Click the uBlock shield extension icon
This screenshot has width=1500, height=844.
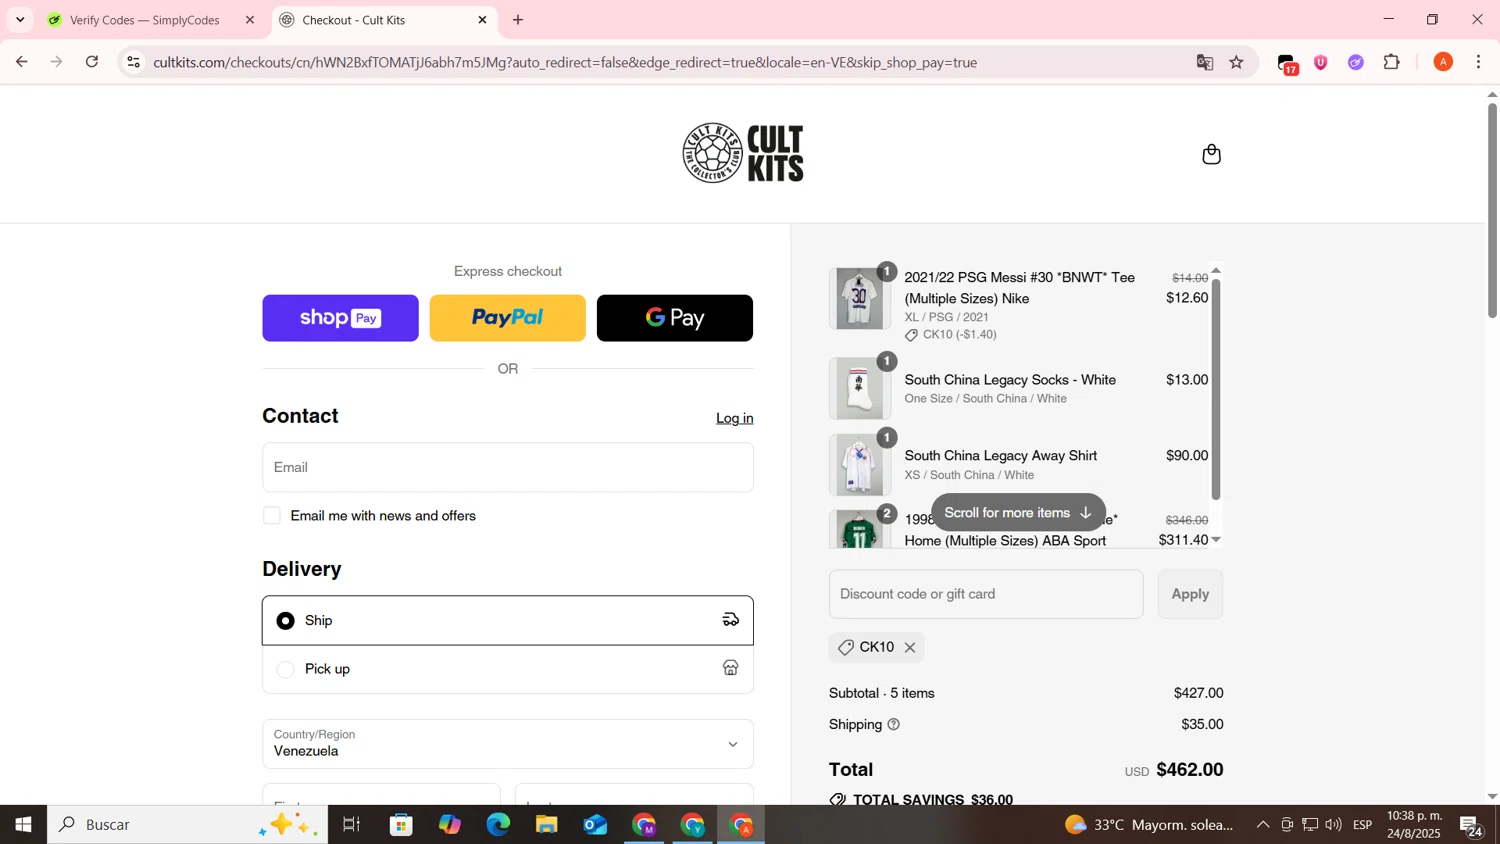click(1321, 62)
